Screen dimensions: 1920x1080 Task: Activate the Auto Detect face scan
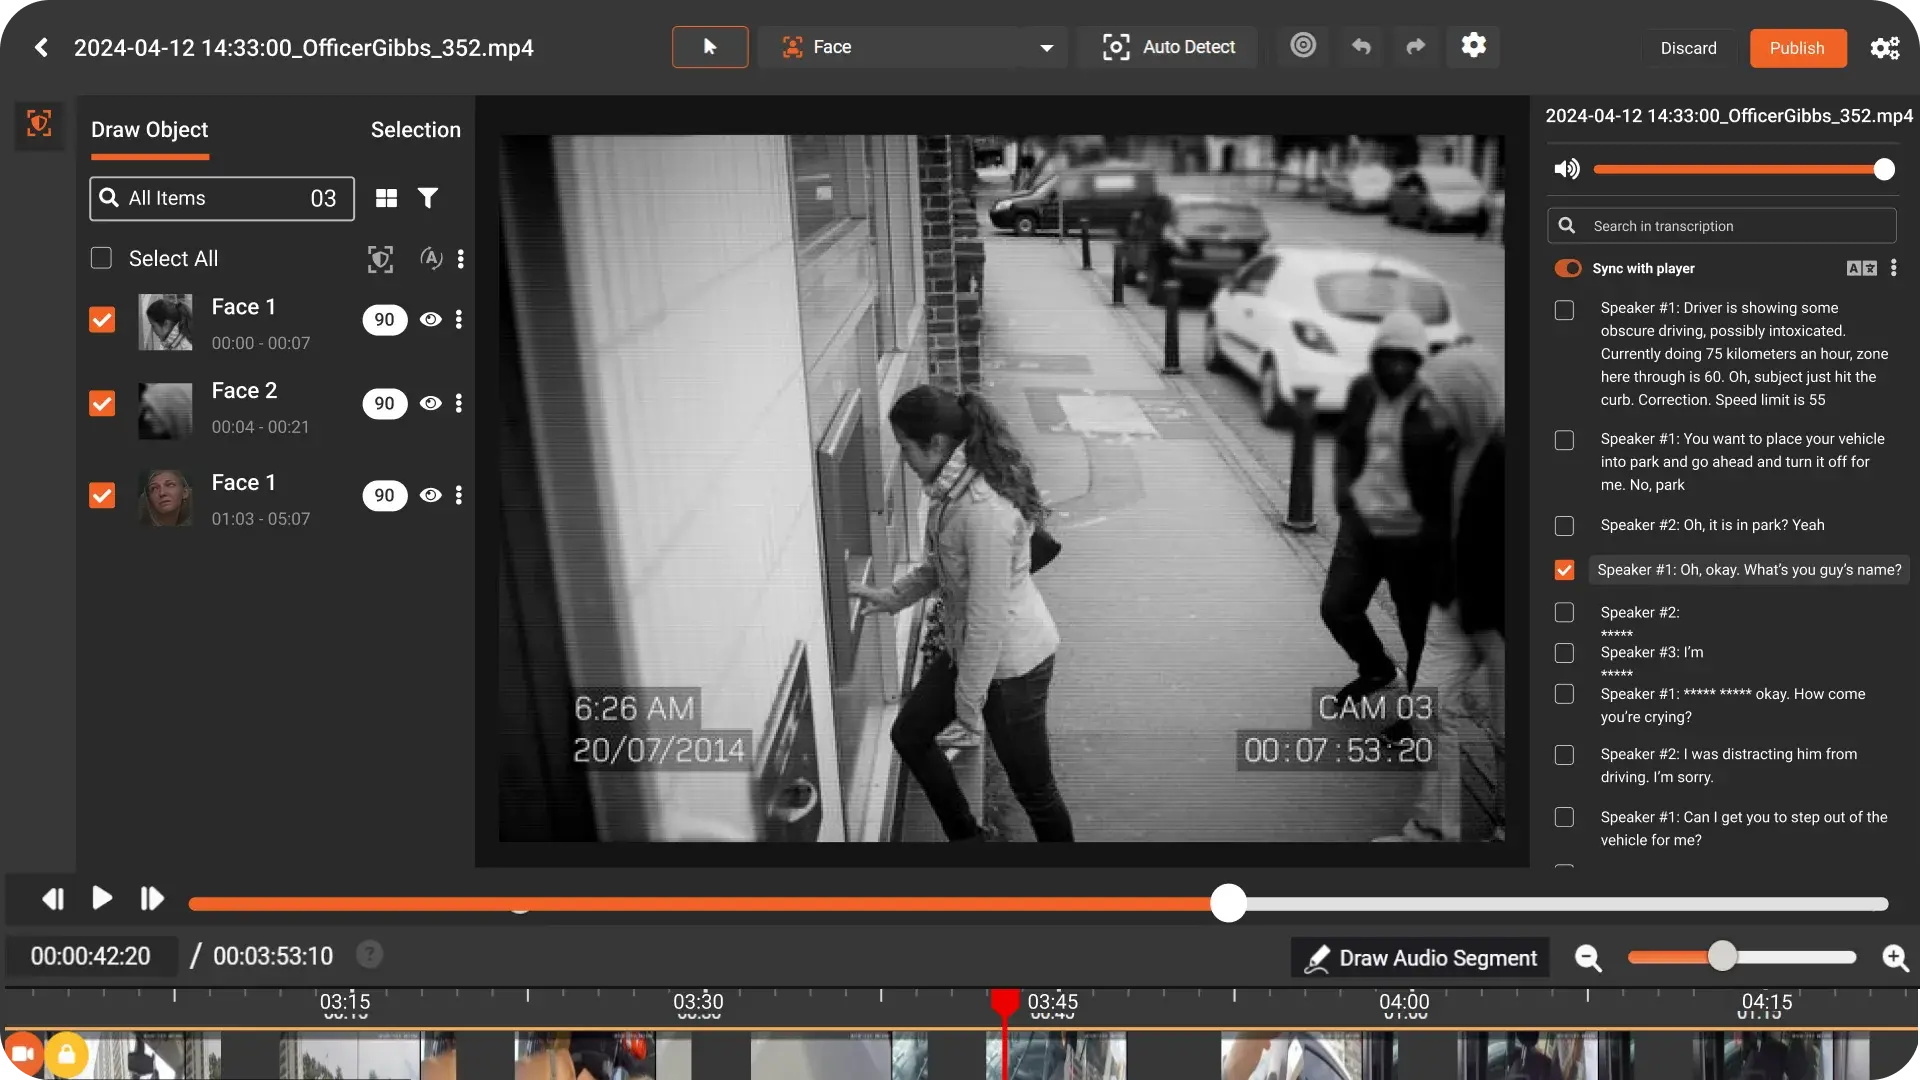click(1168, 47)
